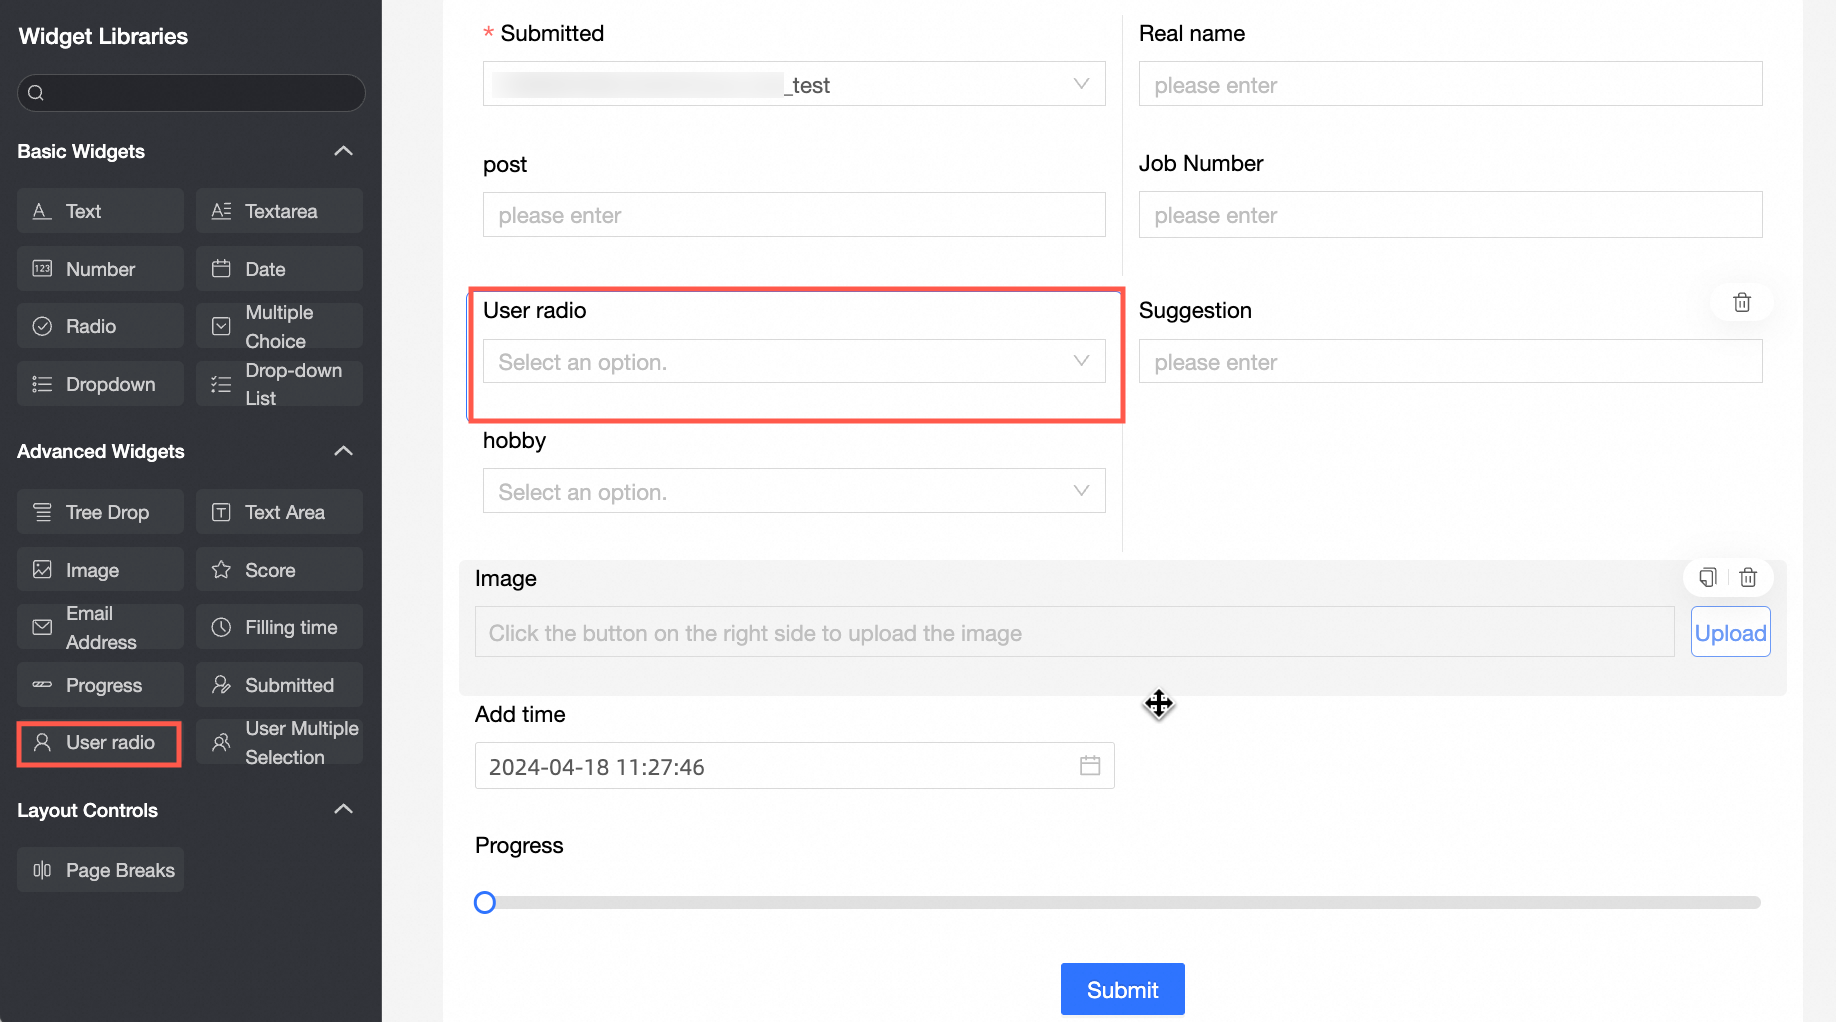Click the Upload button
The image size is (1836, 1022).
(1730, 632)
